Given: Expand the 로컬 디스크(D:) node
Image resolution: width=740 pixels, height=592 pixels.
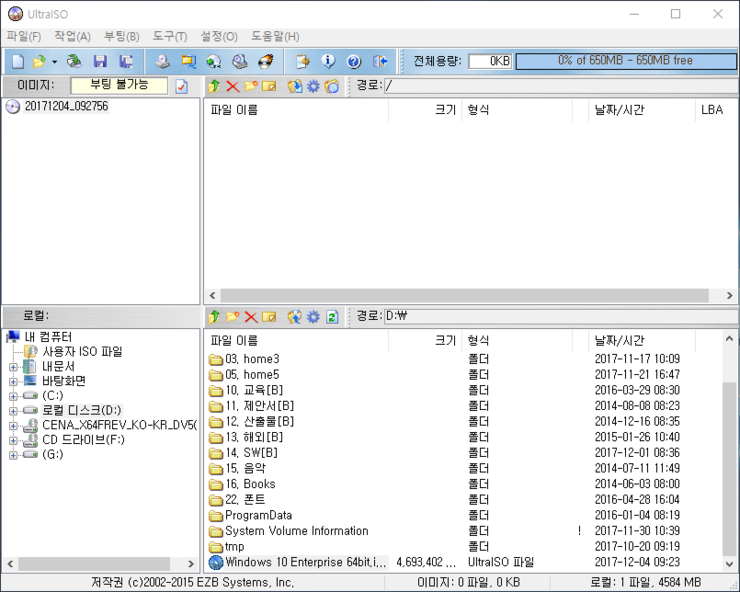Looking at the screenshot, I should 13,411.
